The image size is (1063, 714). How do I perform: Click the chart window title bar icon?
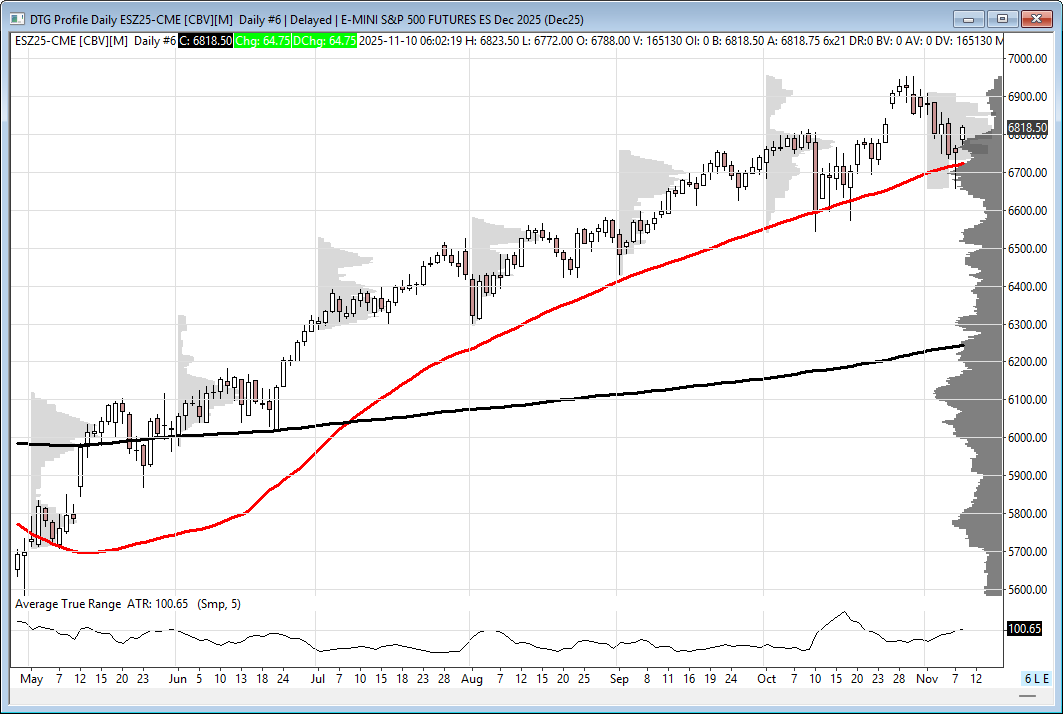(x=18, y=19)
